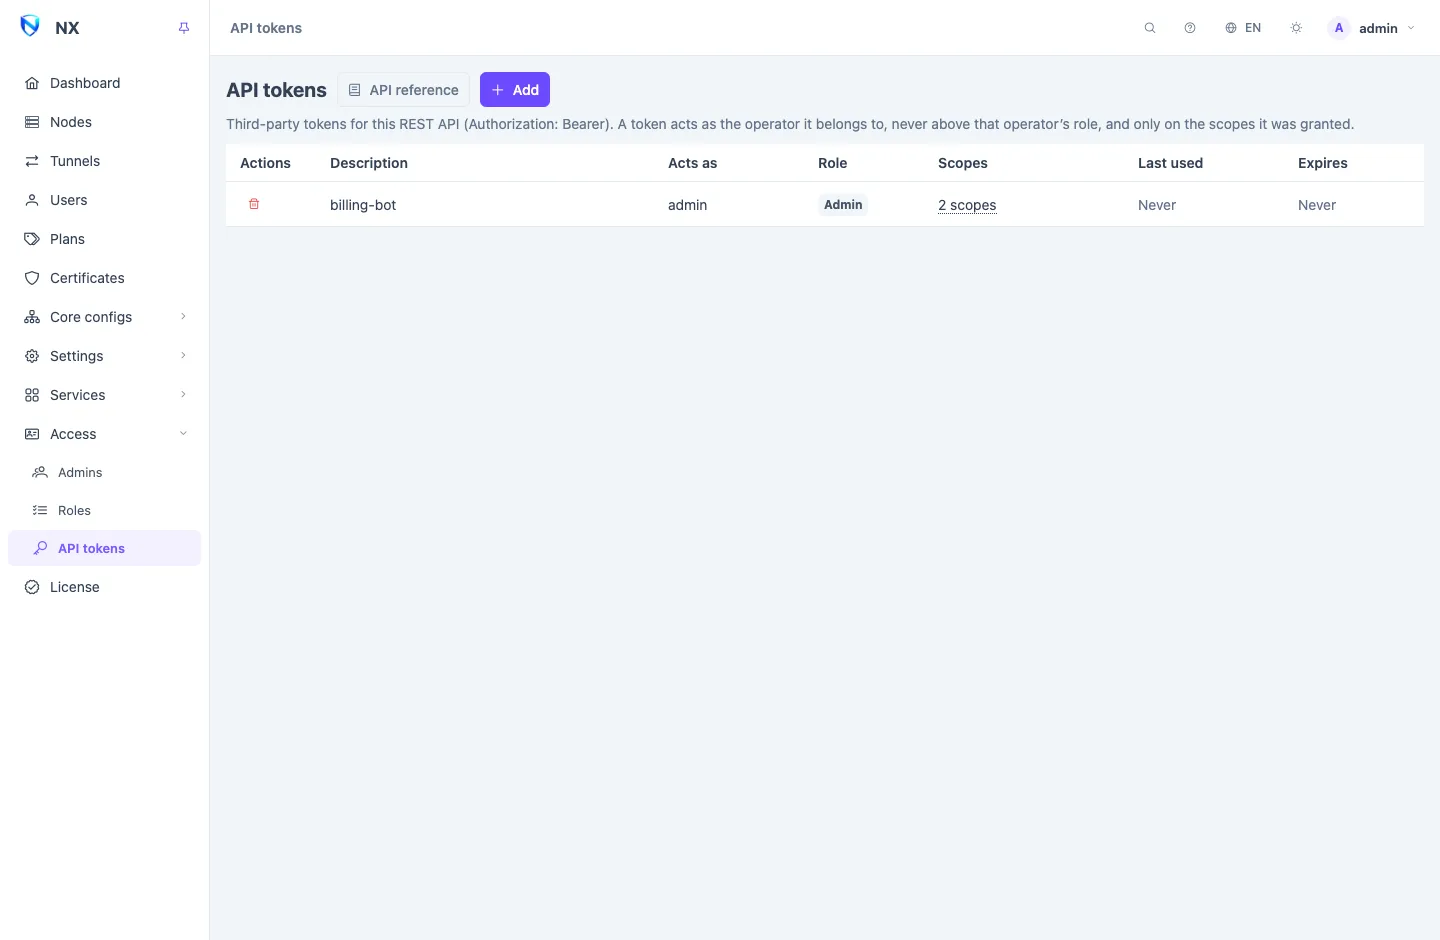Open the Certificates page
This screenshot has height=940, width=1440.
(104, 278)
